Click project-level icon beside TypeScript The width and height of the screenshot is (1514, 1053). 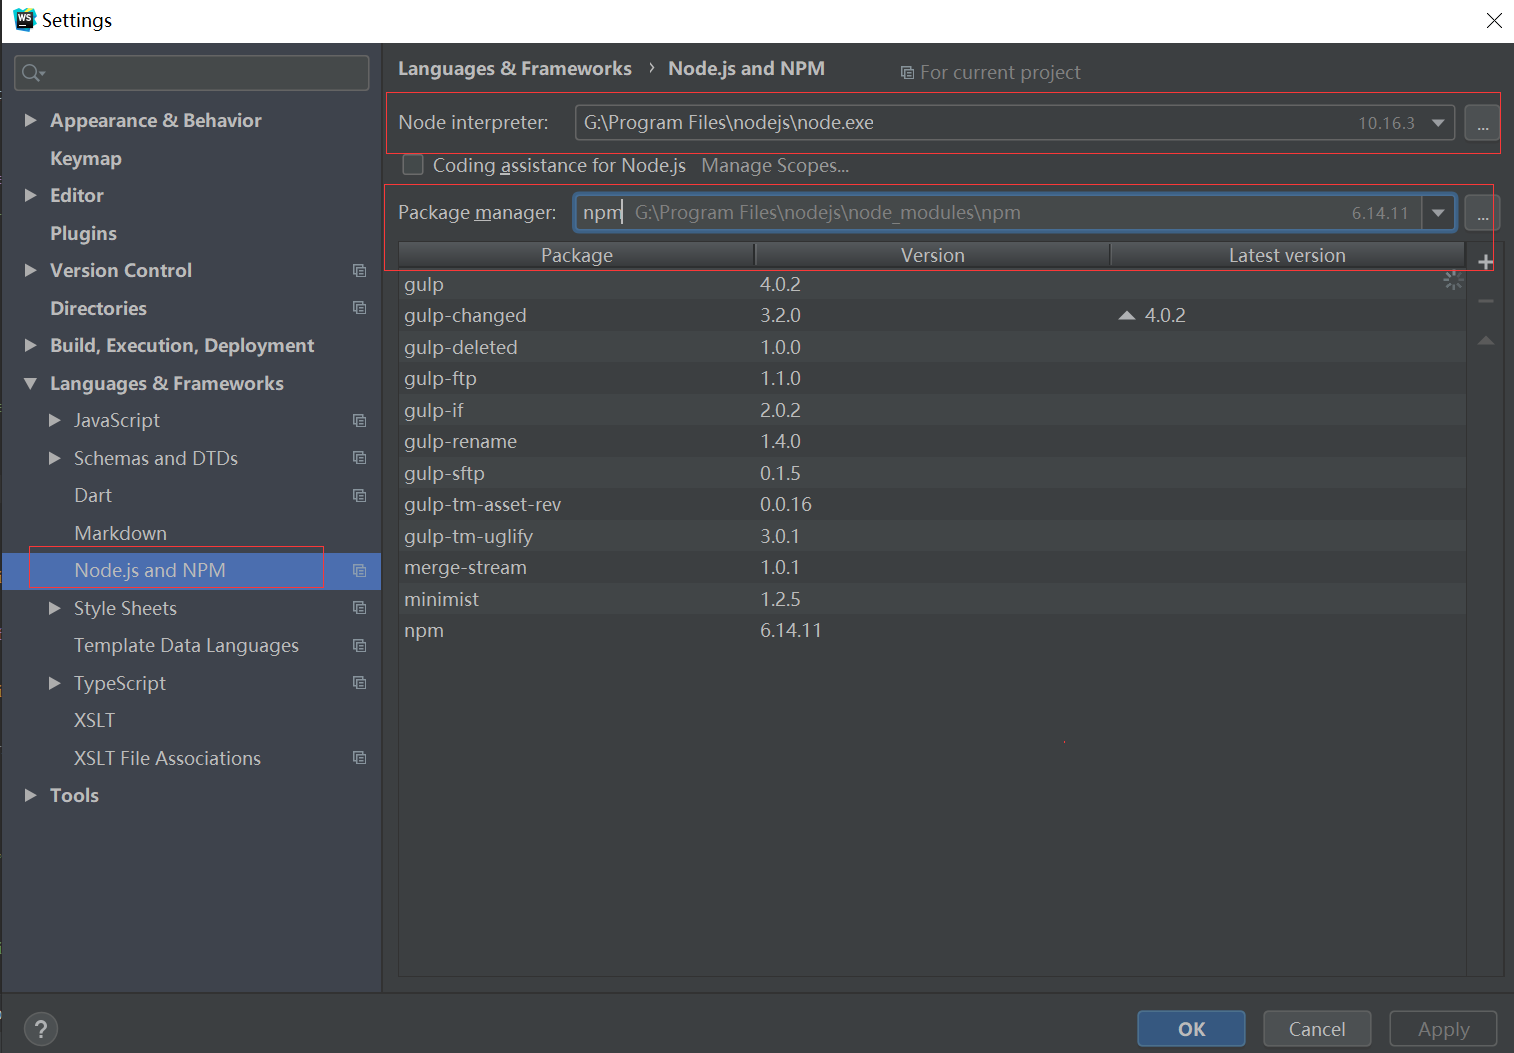click(x=360, y=683)
